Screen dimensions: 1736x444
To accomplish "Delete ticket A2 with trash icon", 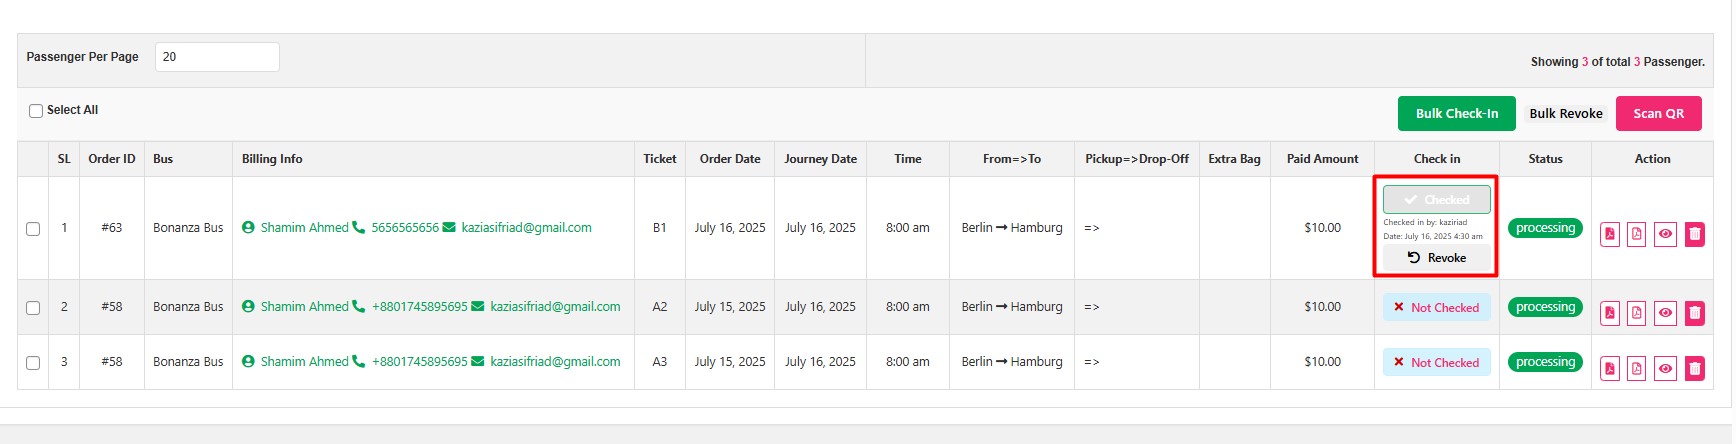I will [1694, 313].
